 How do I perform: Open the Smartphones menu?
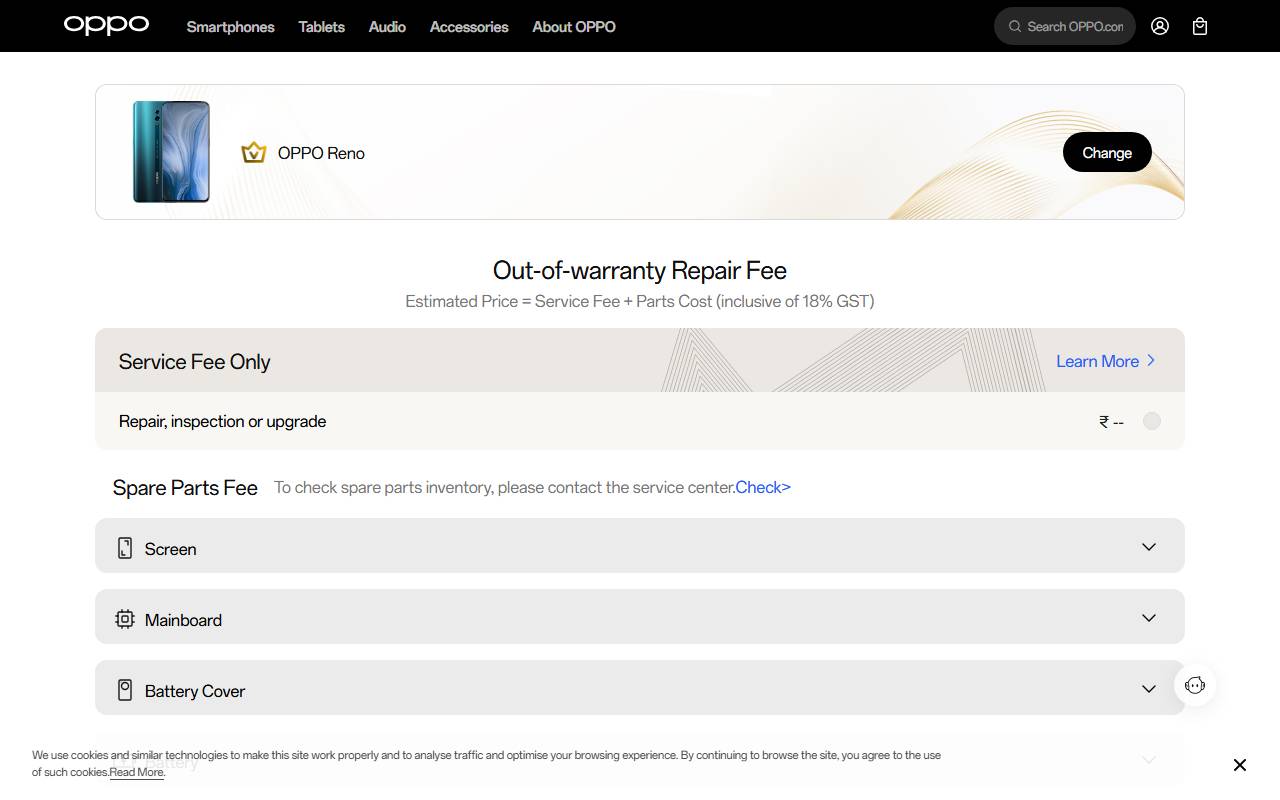[230, 27]
